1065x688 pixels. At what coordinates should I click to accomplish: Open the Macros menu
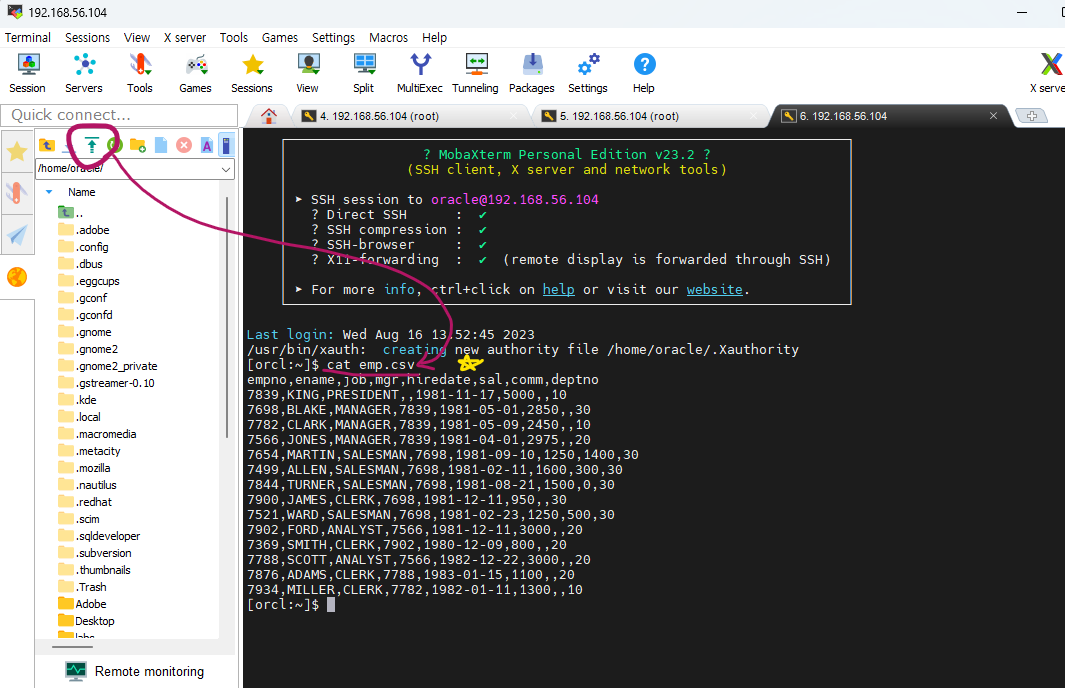coord(389,37)
